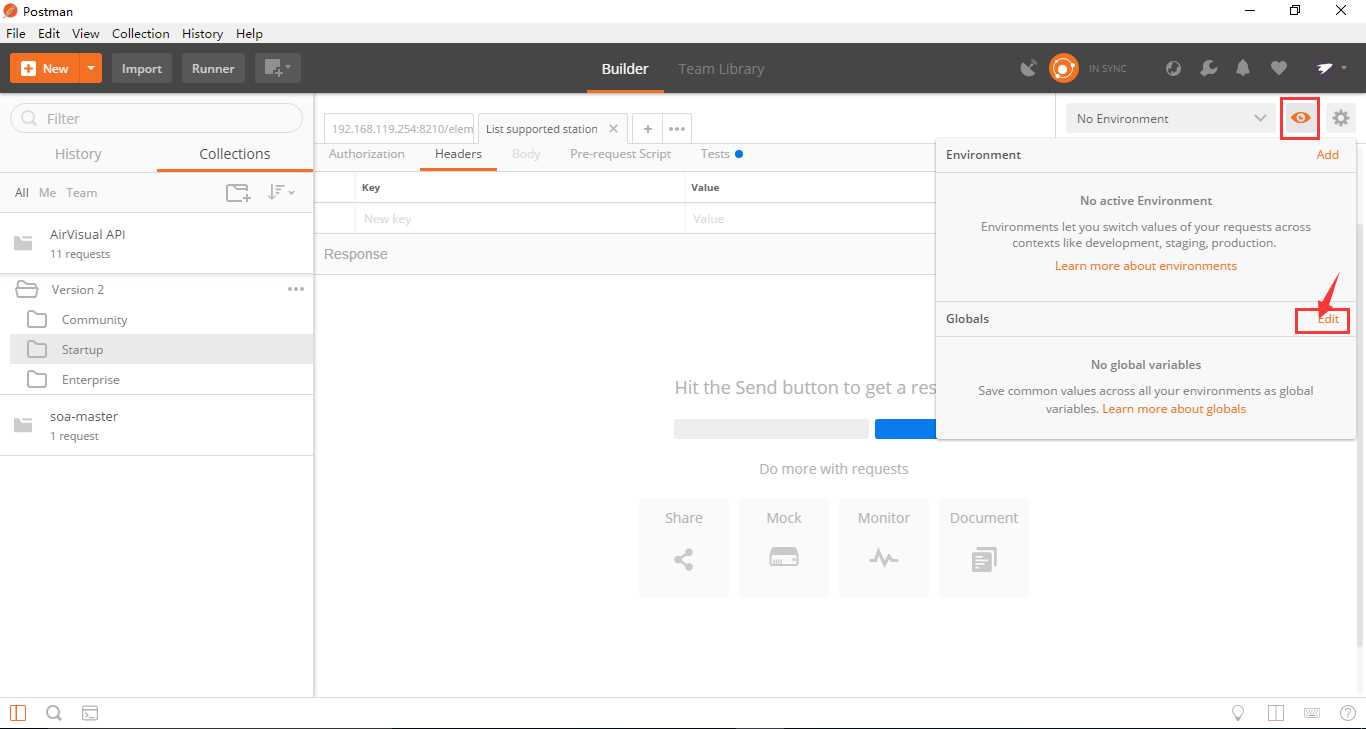Open the interceptor/proxy satellite icon

coord(1028,68)
